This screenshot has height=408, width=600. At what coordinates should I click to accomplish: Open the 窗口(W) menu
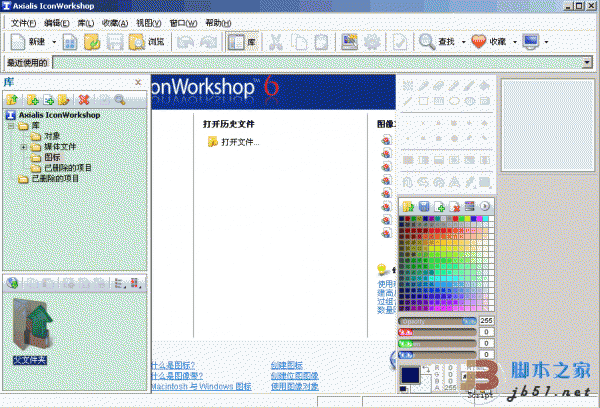(x=183, y=23)
